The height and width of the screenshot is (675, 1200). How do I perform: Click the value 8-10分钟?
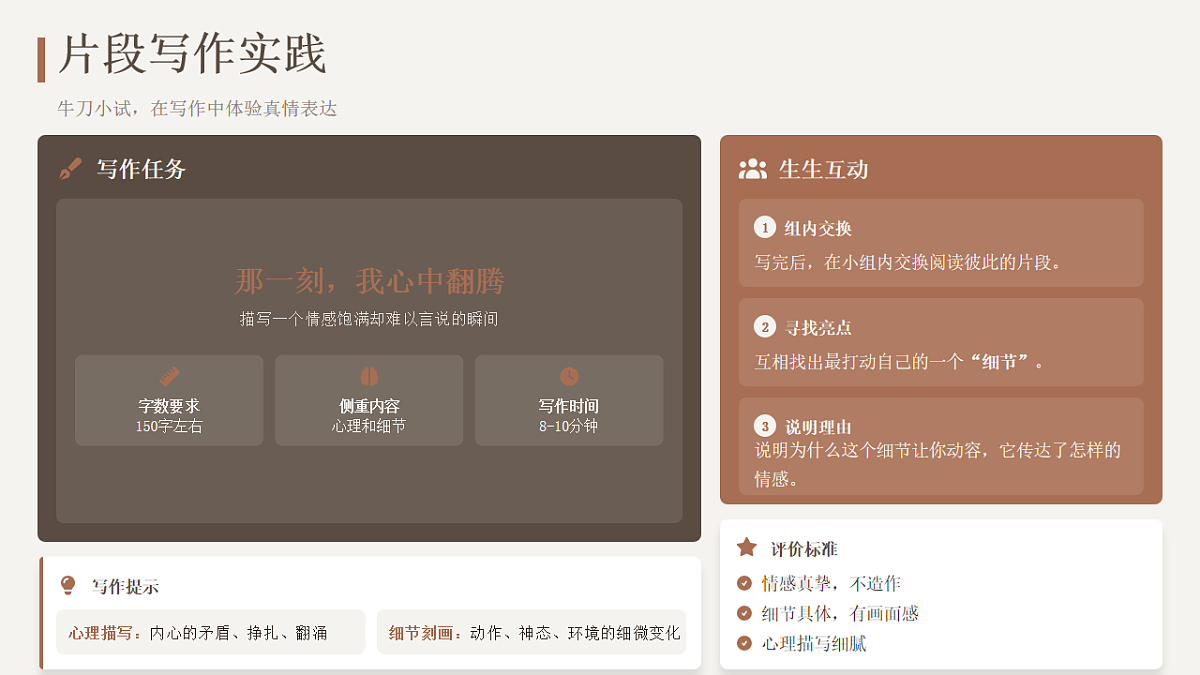(569, 426)
